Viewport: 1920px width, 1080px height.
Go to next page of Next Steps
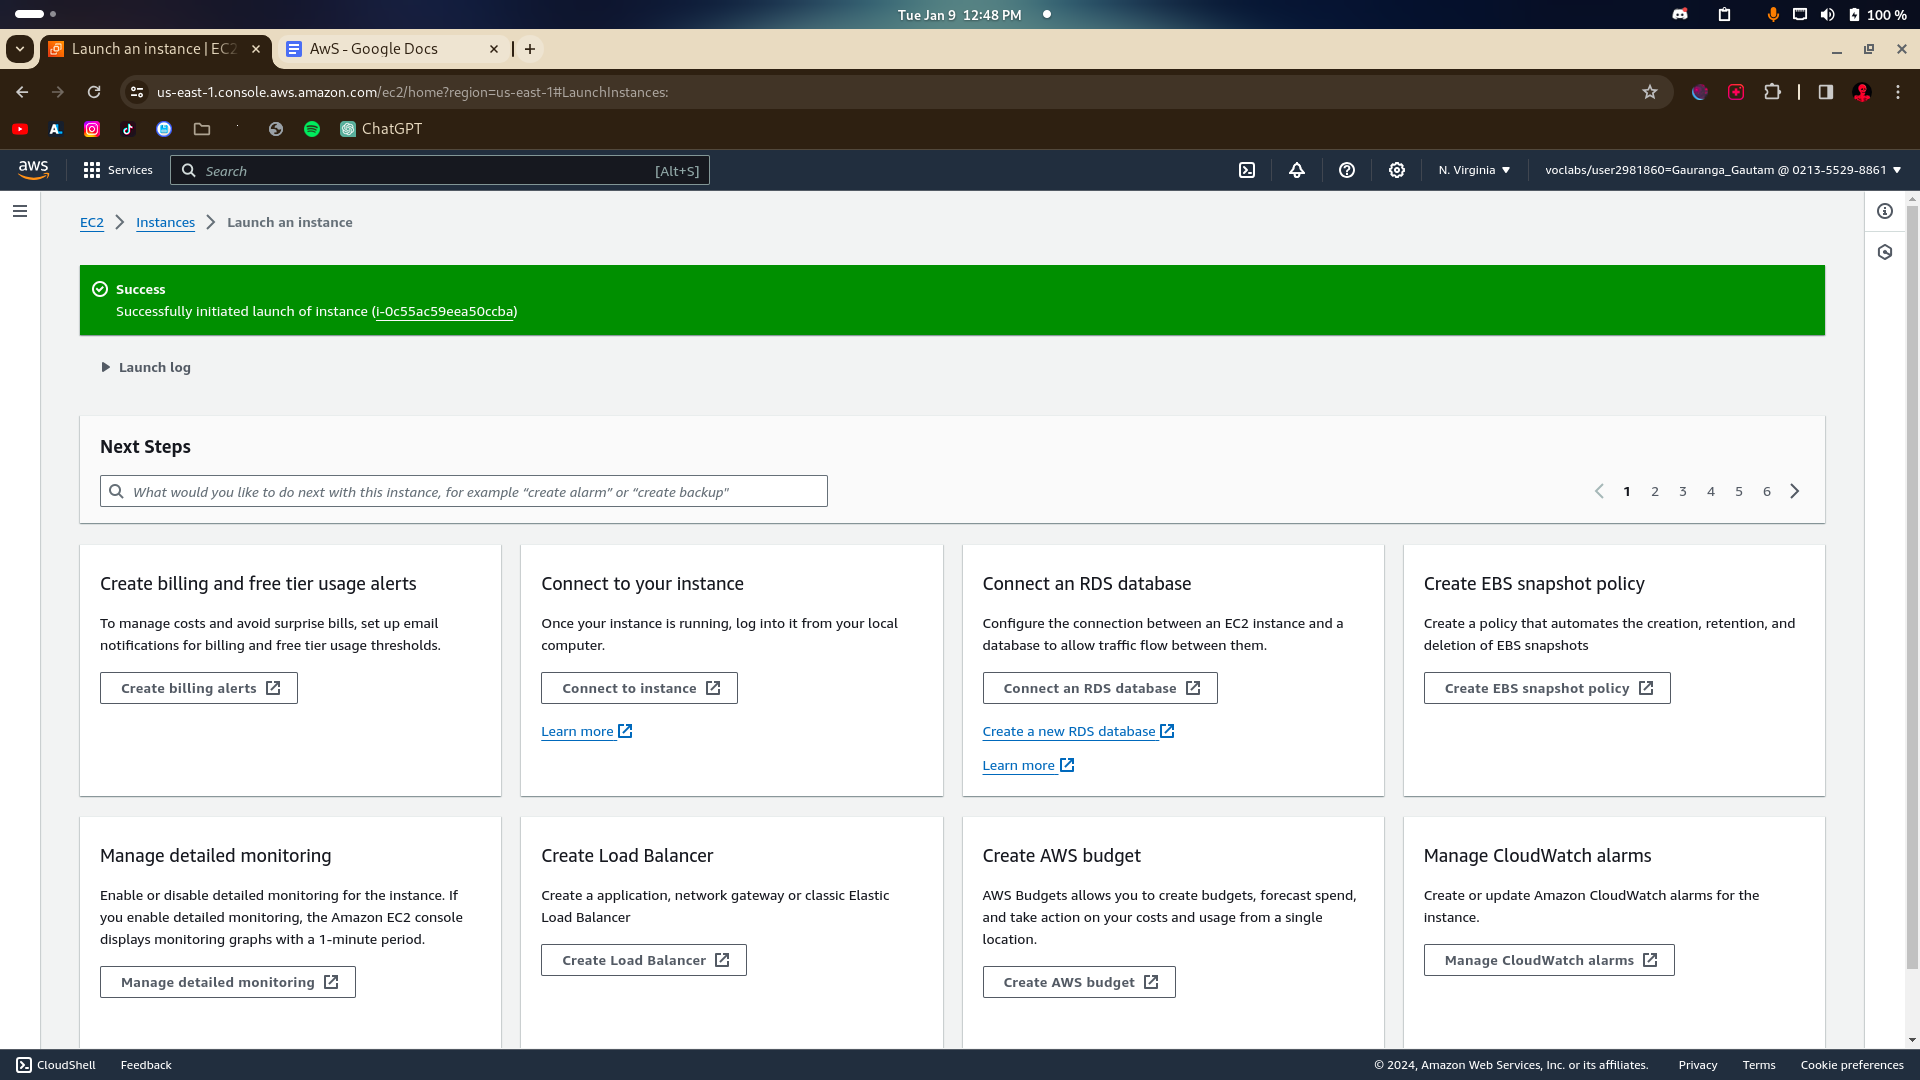[1795, 491]
